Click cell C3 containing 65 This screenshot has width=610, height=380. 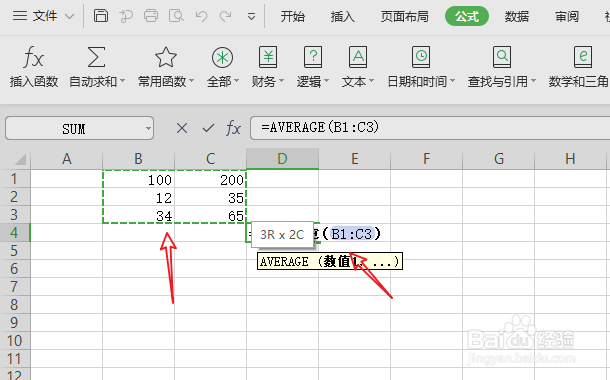click(210, 215)
